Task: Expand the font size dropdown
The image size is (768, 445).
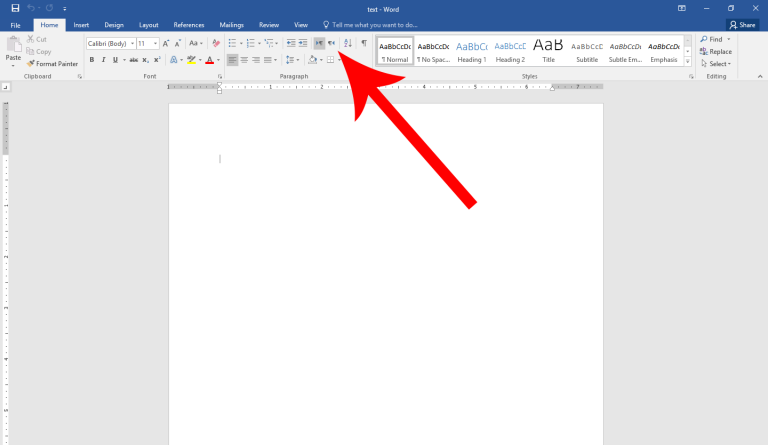Action: [x=155, y=43]
